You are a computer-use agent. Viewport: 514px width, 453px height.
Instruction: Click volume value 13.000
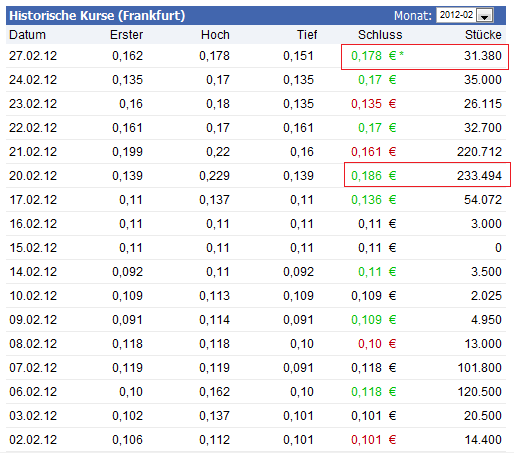(x=483, y=344)
